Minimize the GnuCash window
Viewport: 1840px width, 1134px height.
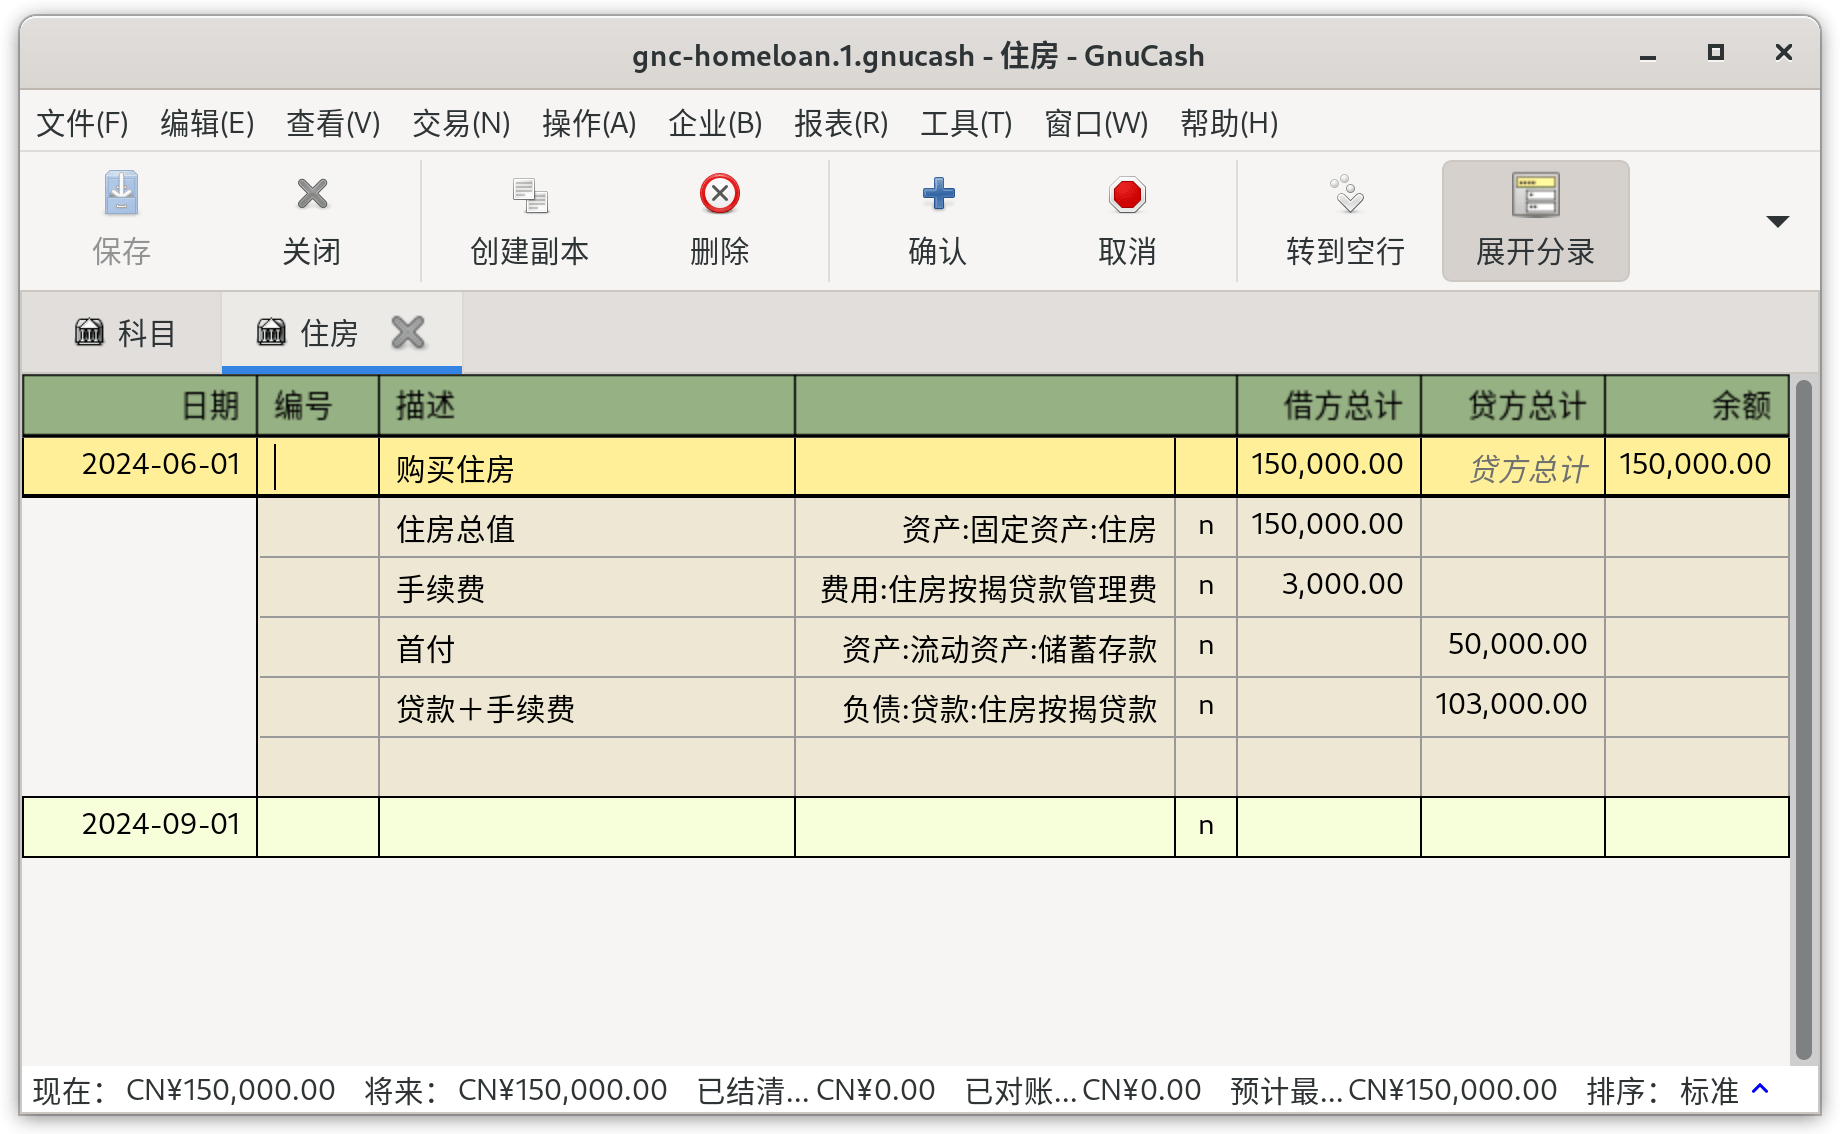pyautogui.click(x=1648, y=55)
